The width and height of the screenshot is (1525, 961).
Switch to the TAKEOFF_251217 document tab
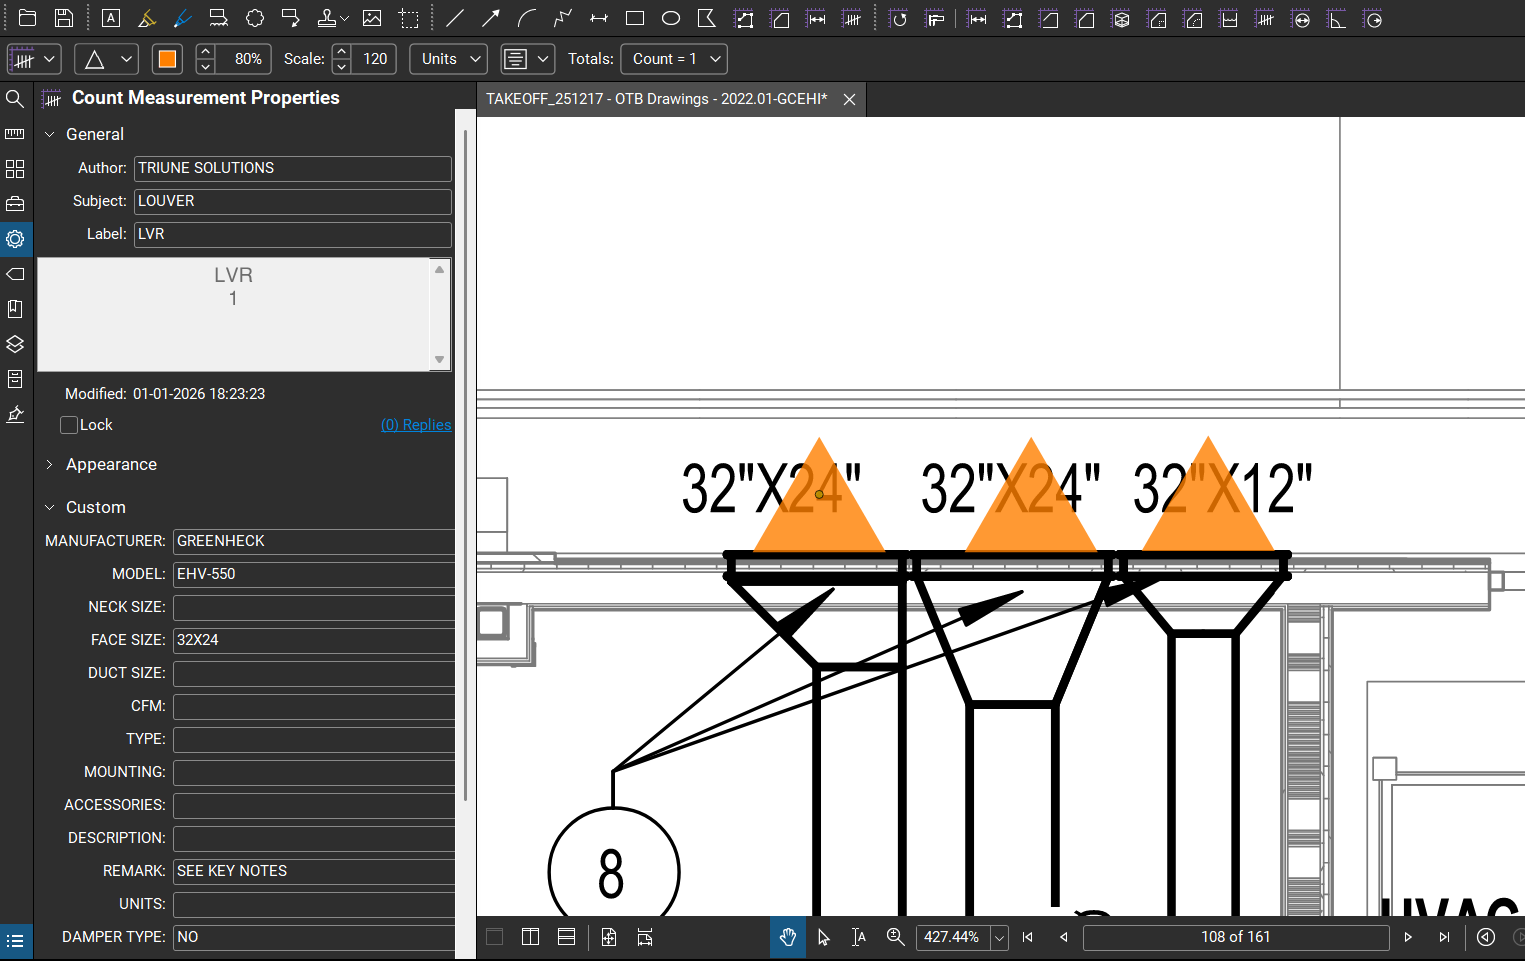[x=657, y=99]
